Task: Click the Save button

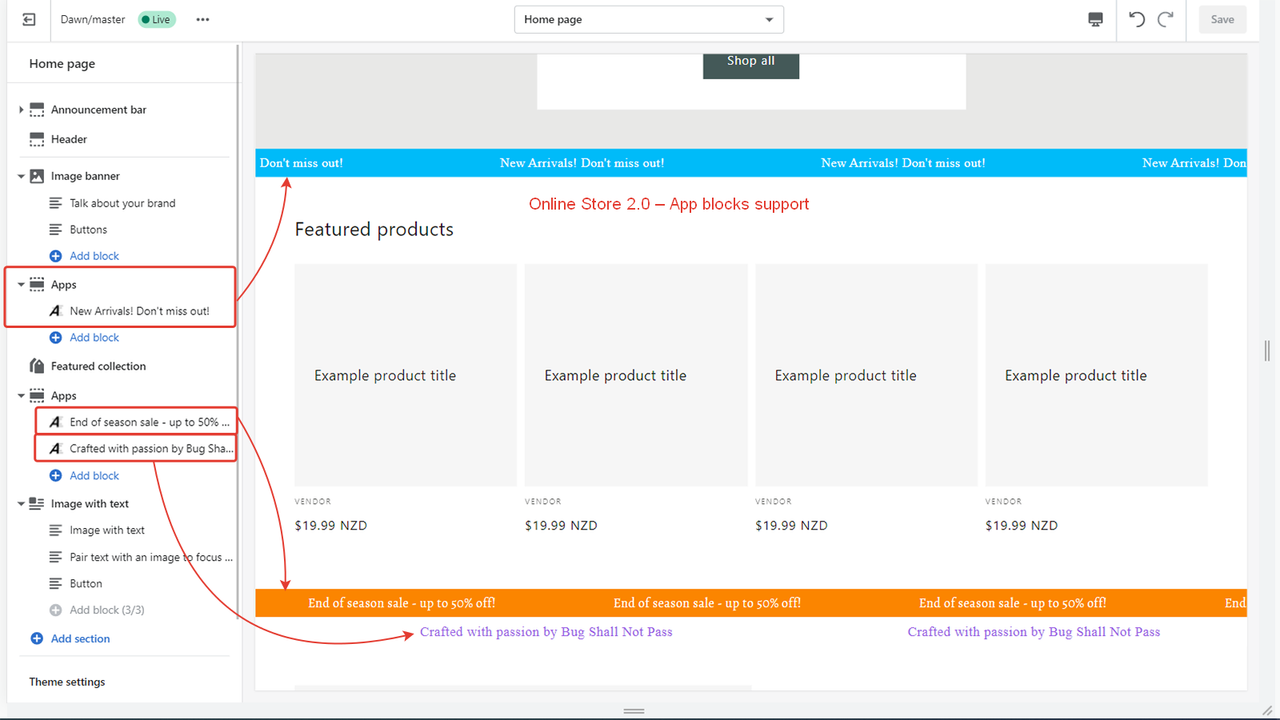Action: click(1222, 19)
